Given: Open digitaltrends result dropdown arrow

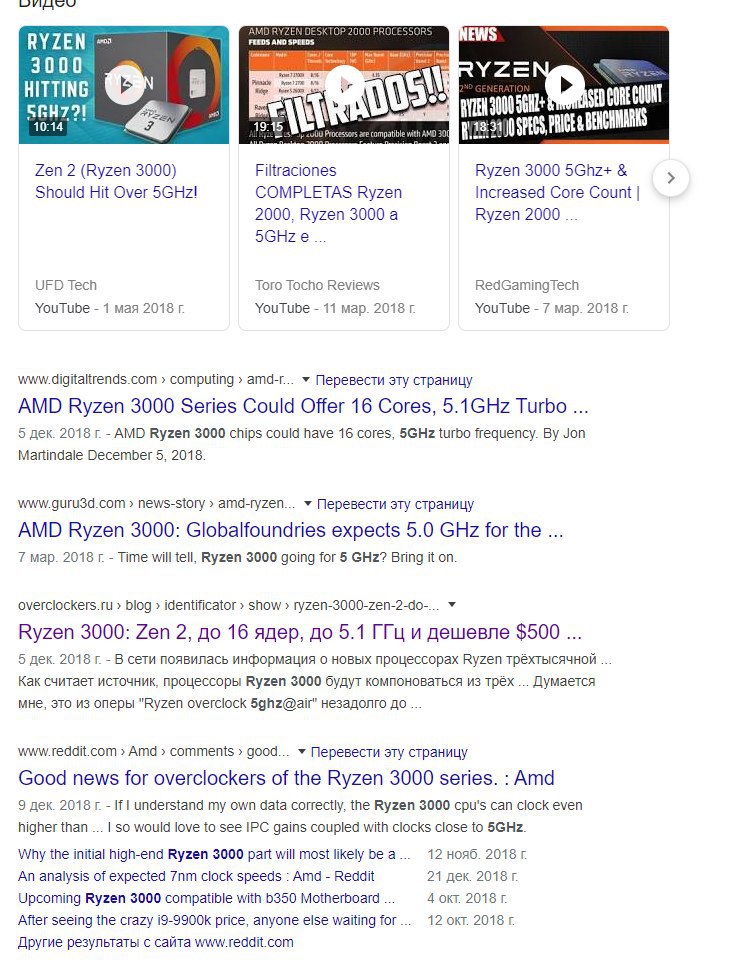Looking at the screenshot, I should tap(305, 379).
